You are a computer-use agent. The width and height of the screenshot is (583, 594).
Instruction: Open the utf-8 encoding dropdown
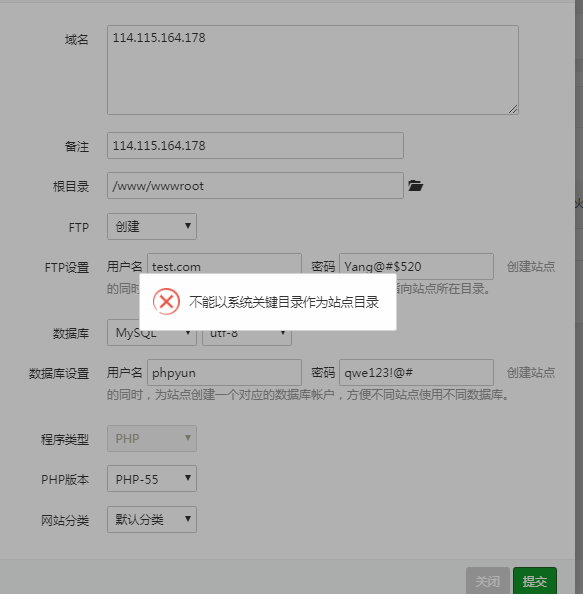pos(247,333)
